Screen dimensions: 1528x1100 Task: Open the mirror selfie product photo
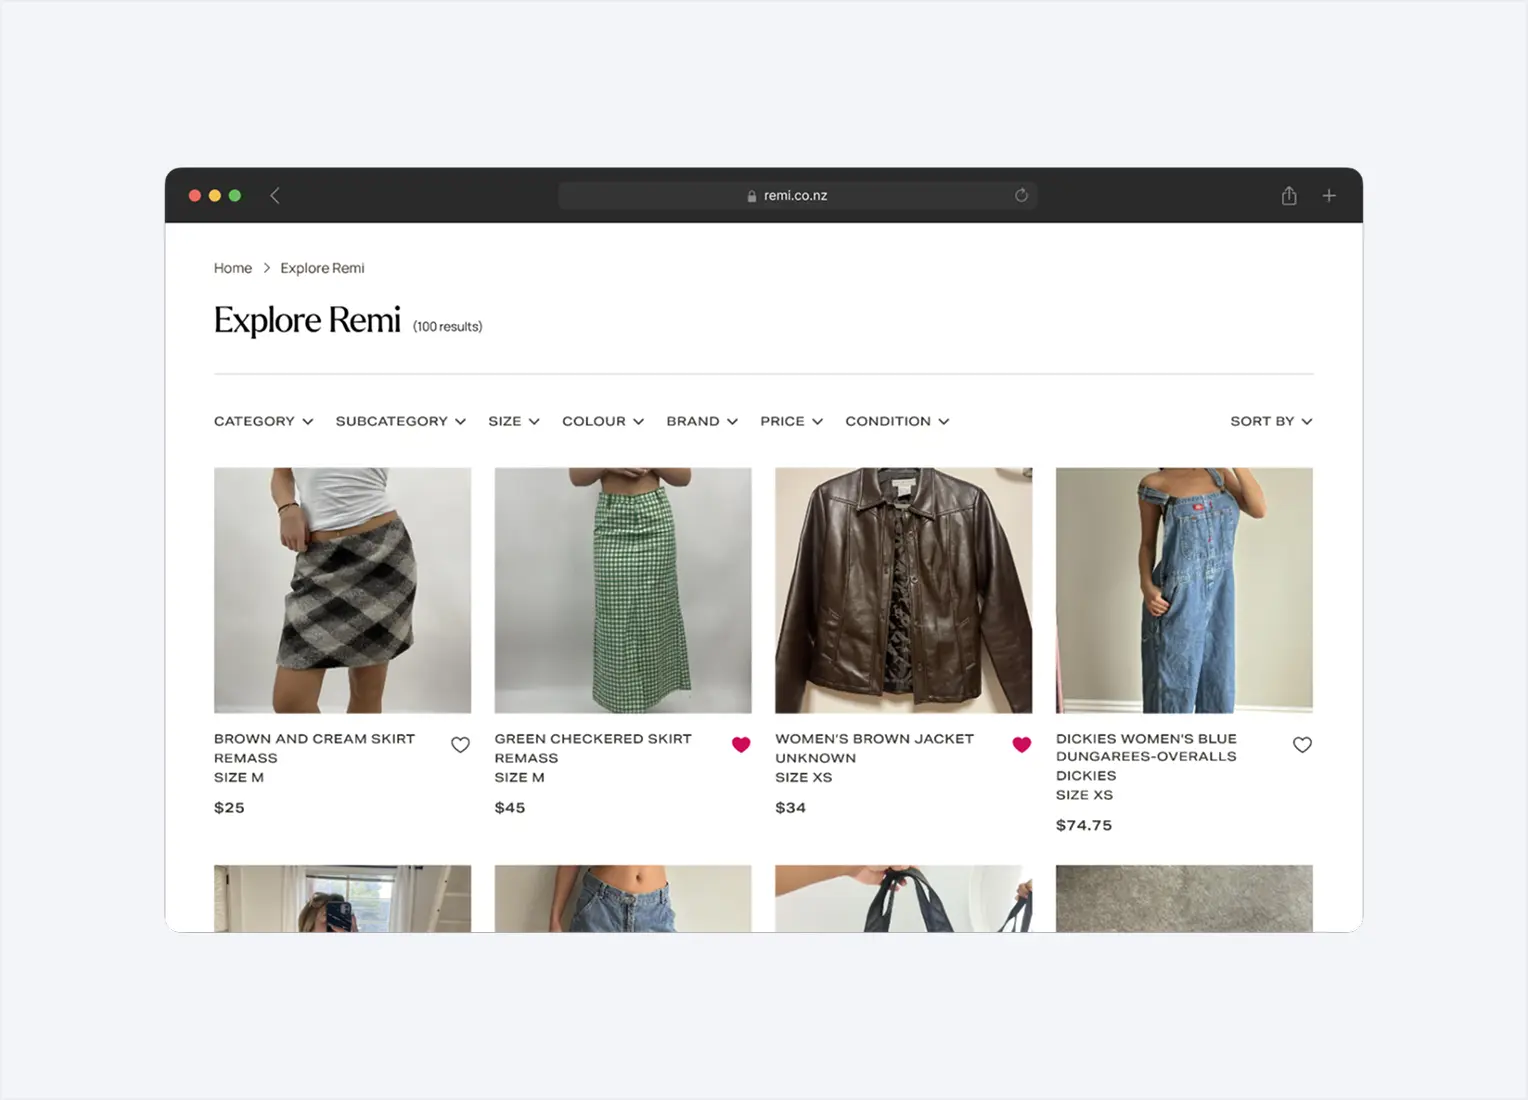pos(342,898)
